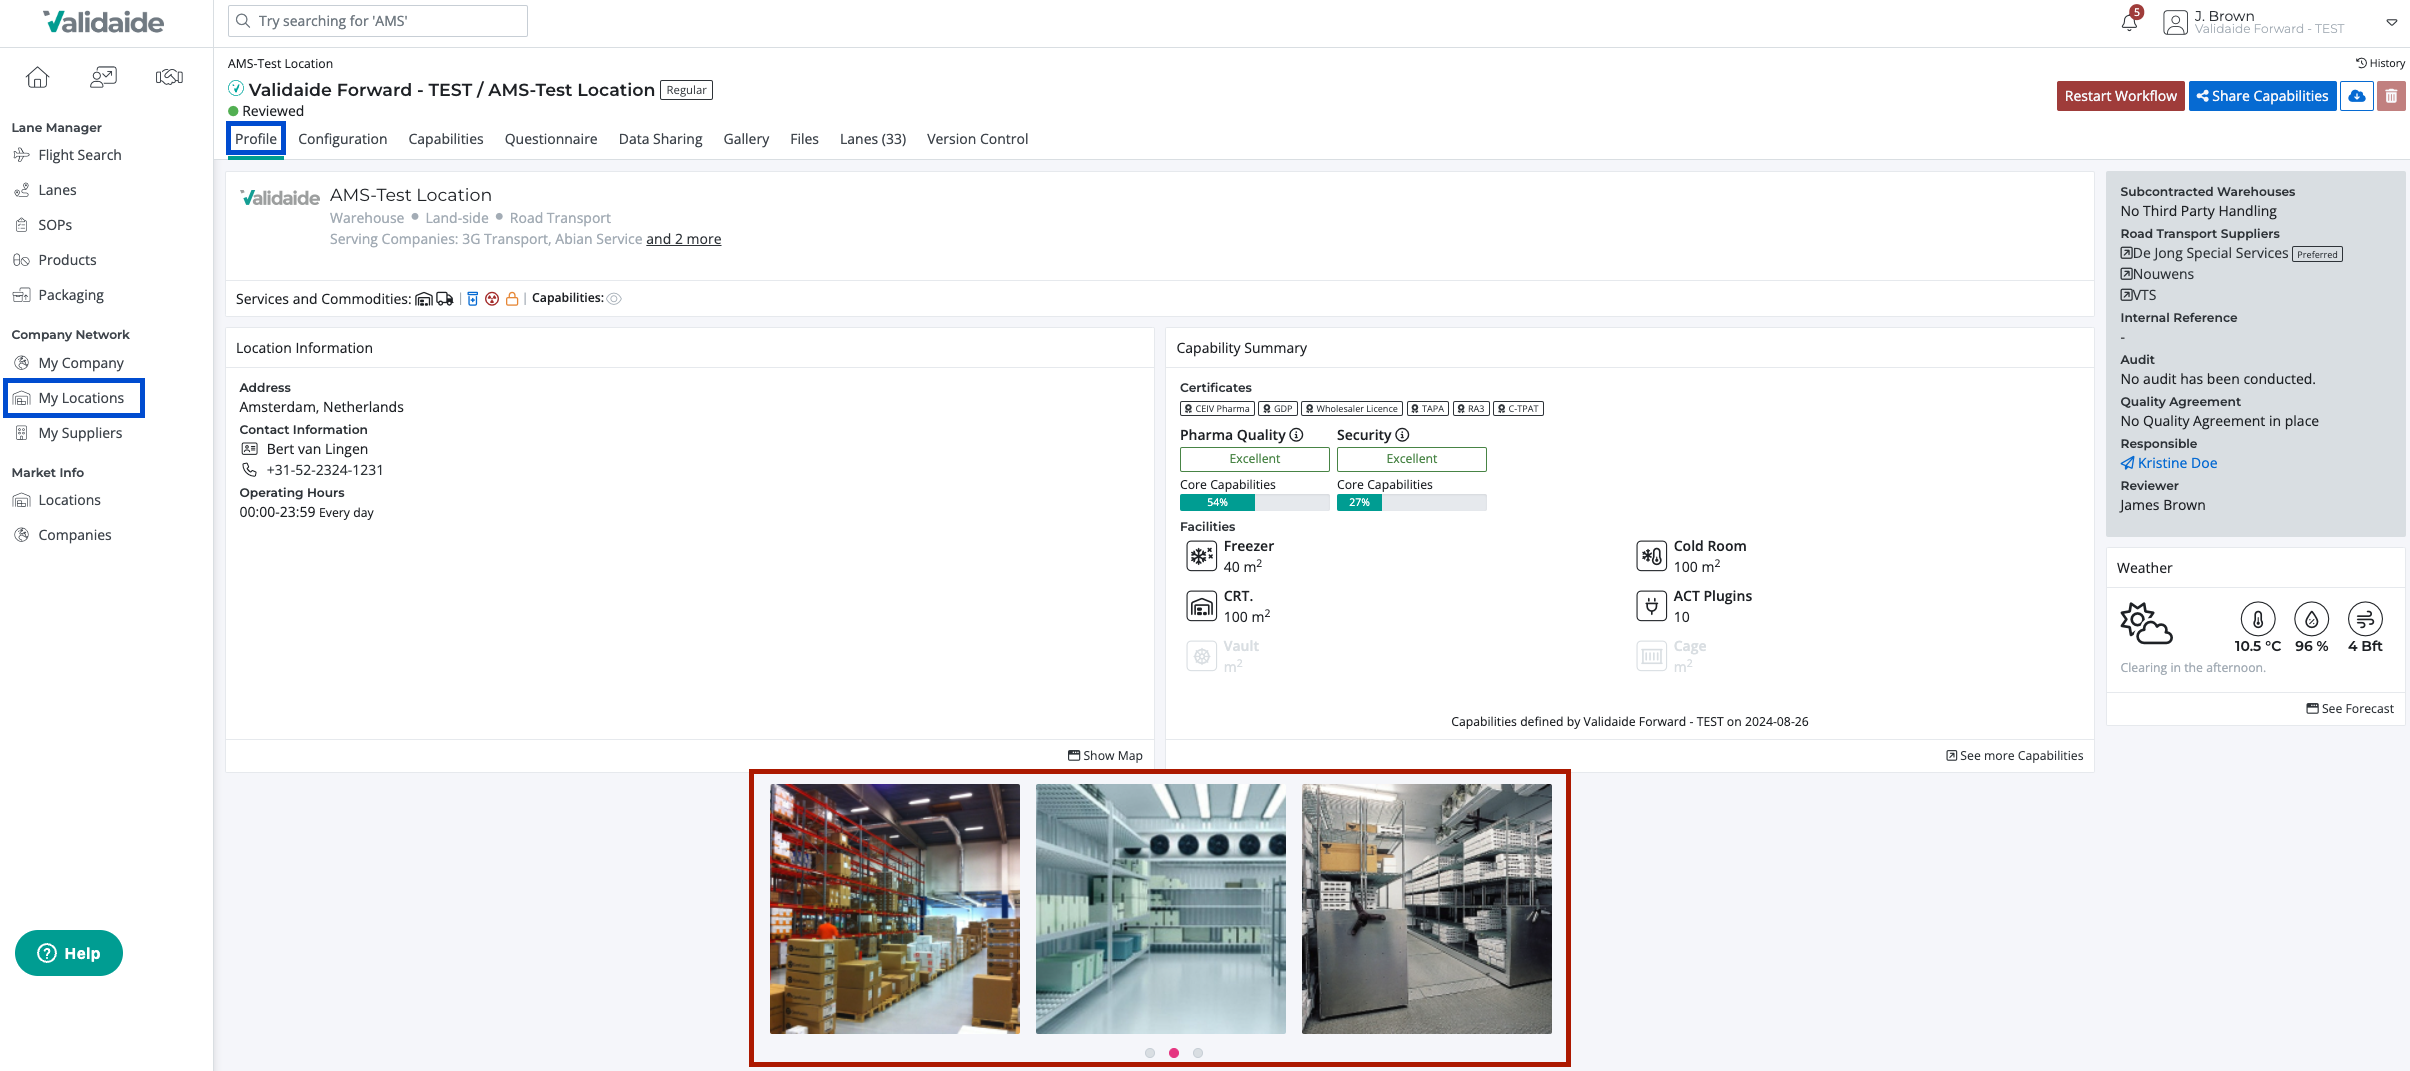This screenshot has width=2410, height=1071.
Task: Click the 'and 2 more' companies link
Action: pos(683,239)
